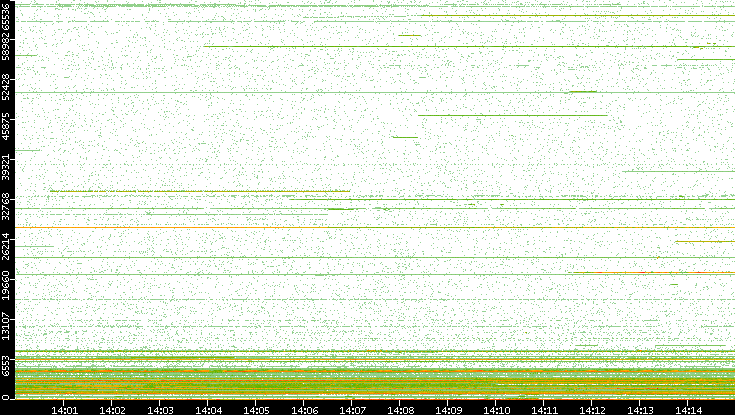Choose the 14:08 time axis label
Image resolution: width=735 pixels, height=415 pixels.
[x=400, y=411]
